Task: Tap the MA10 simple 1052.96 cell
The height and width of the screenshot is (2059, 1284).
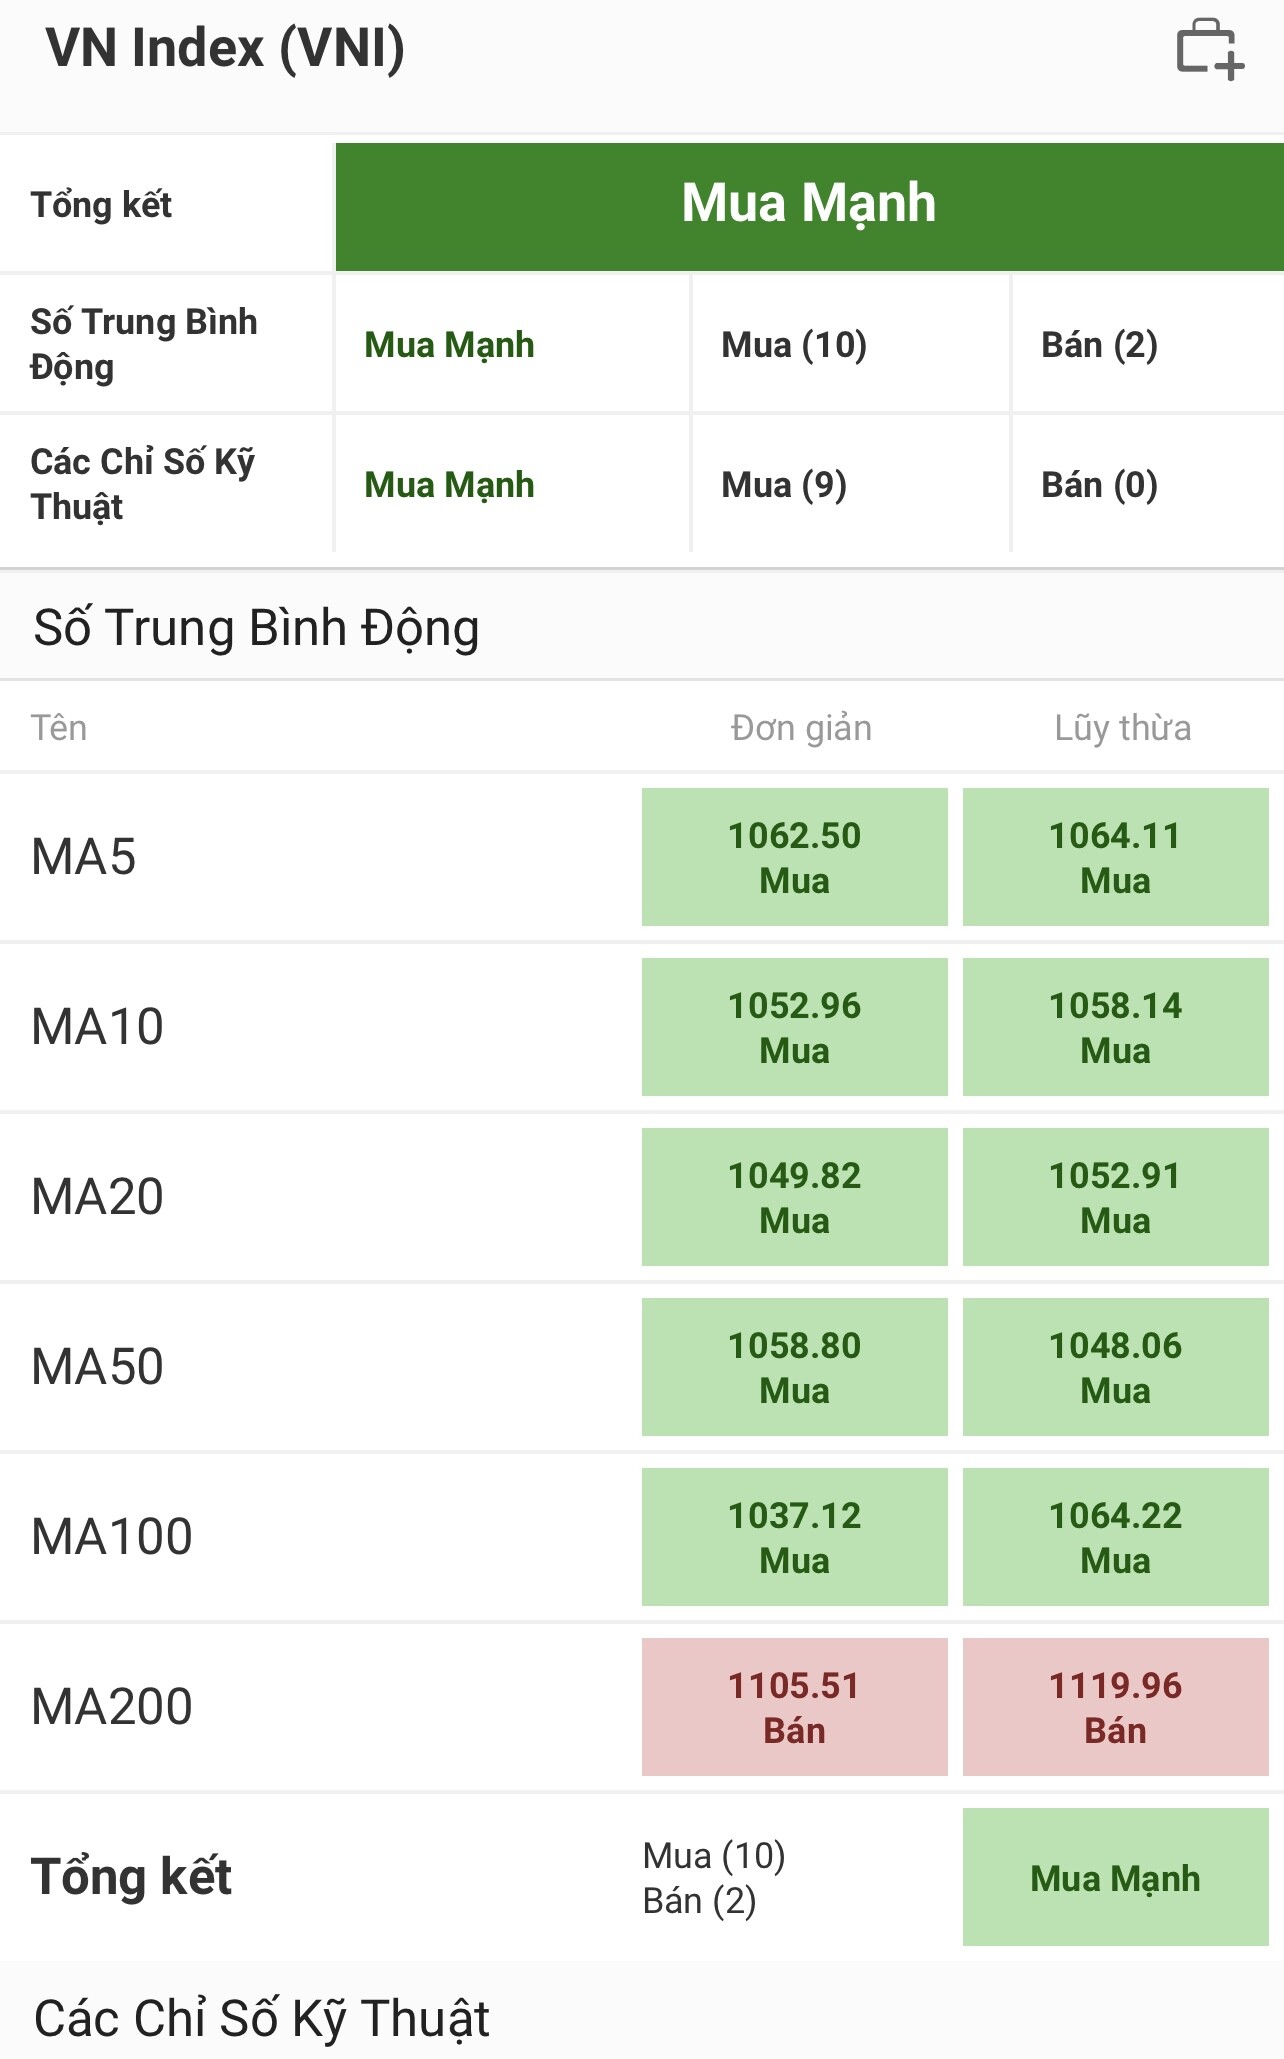Action: click(x=794, y=1027)
